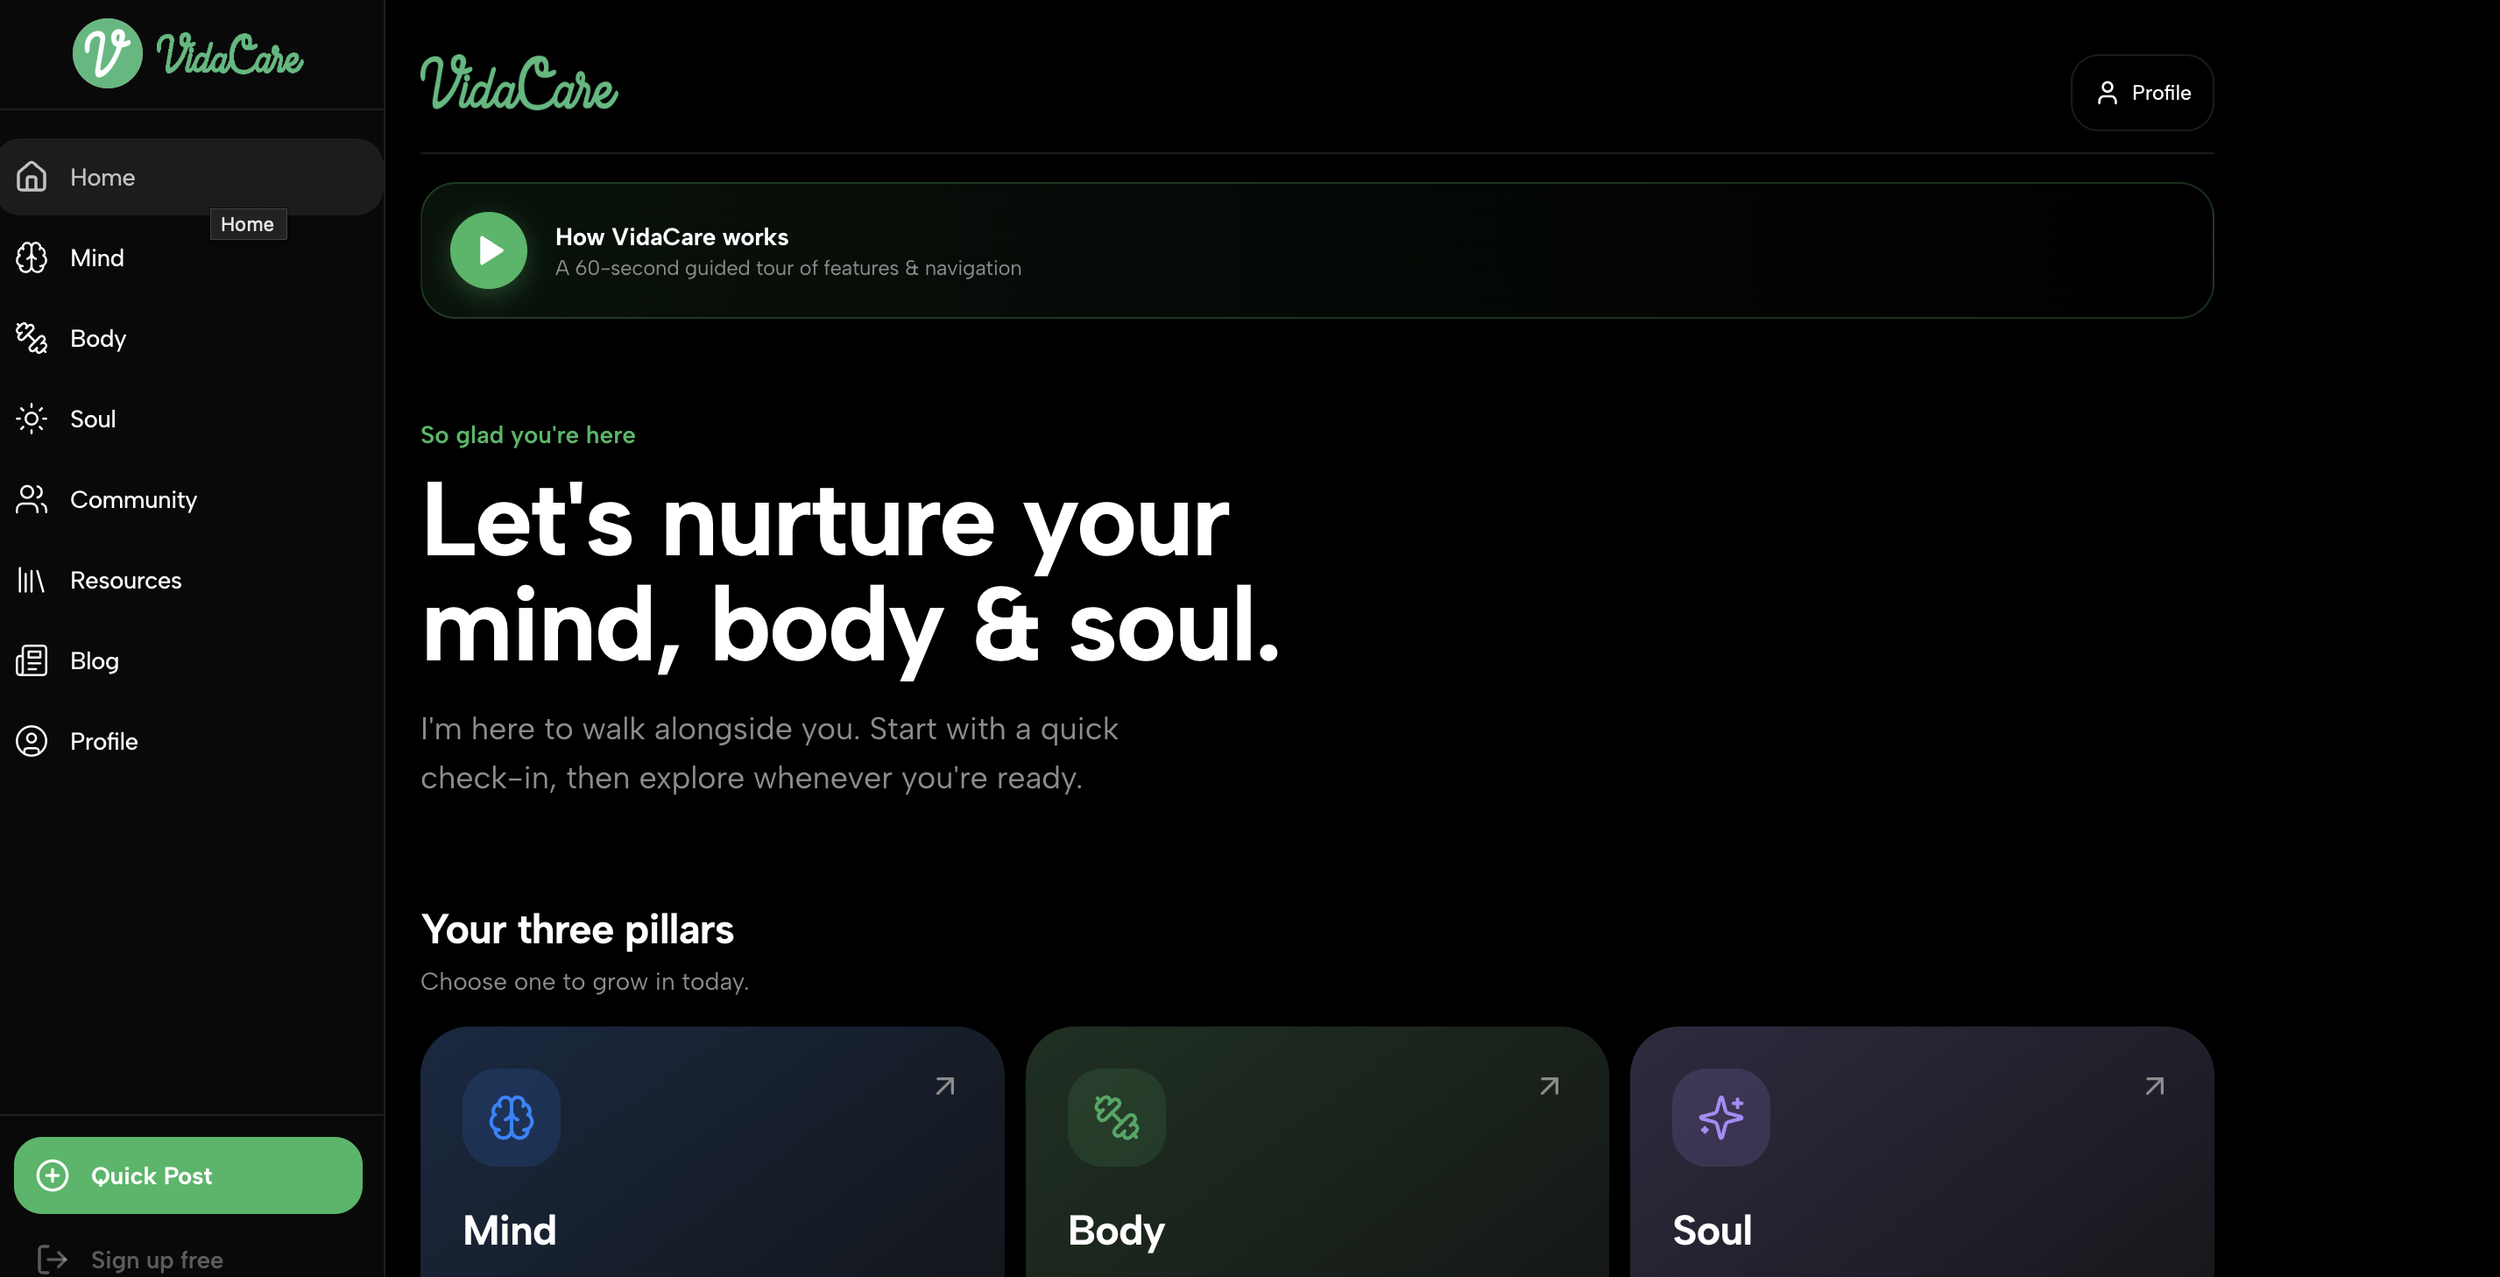This screenshot has width=2500, height=1277.
Task: Click the Blog newspaper icon in sidebar
Action: click(x=32, y=661)
